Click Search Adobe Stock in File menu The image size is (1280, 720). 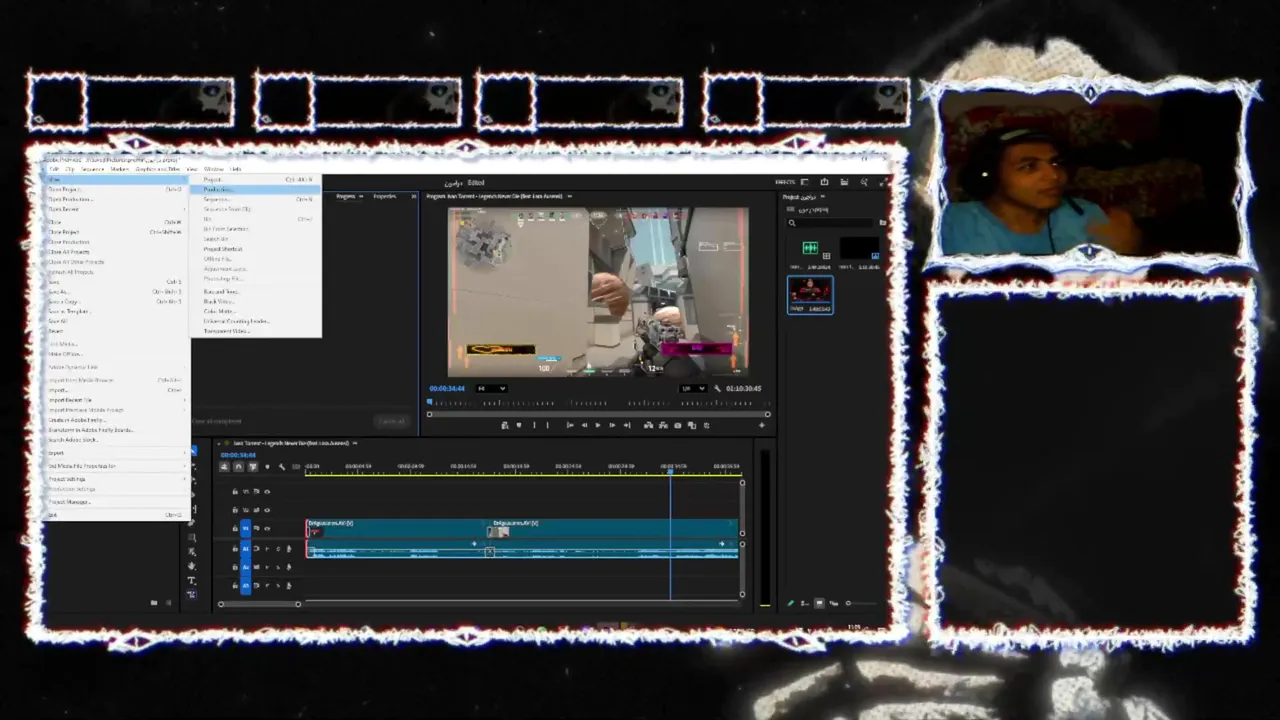(x=117, y=440)
